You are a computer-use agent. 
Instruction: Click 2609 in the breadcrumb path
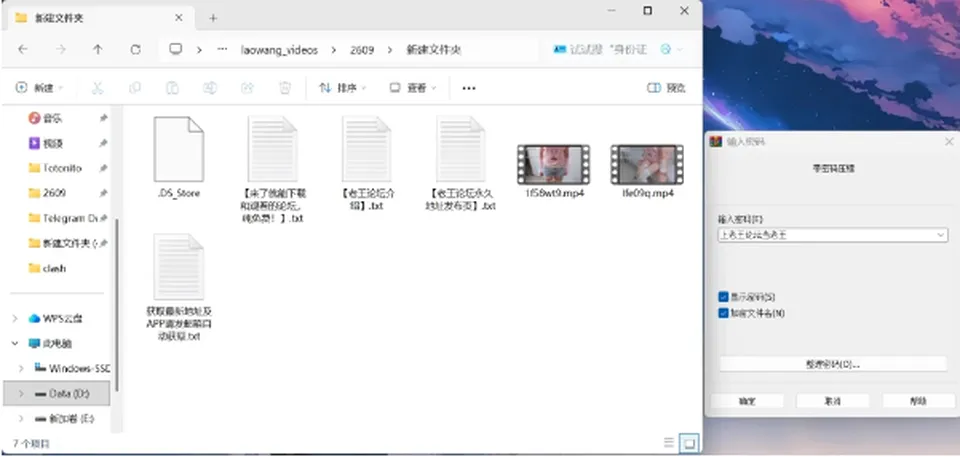tap(362, 50)
